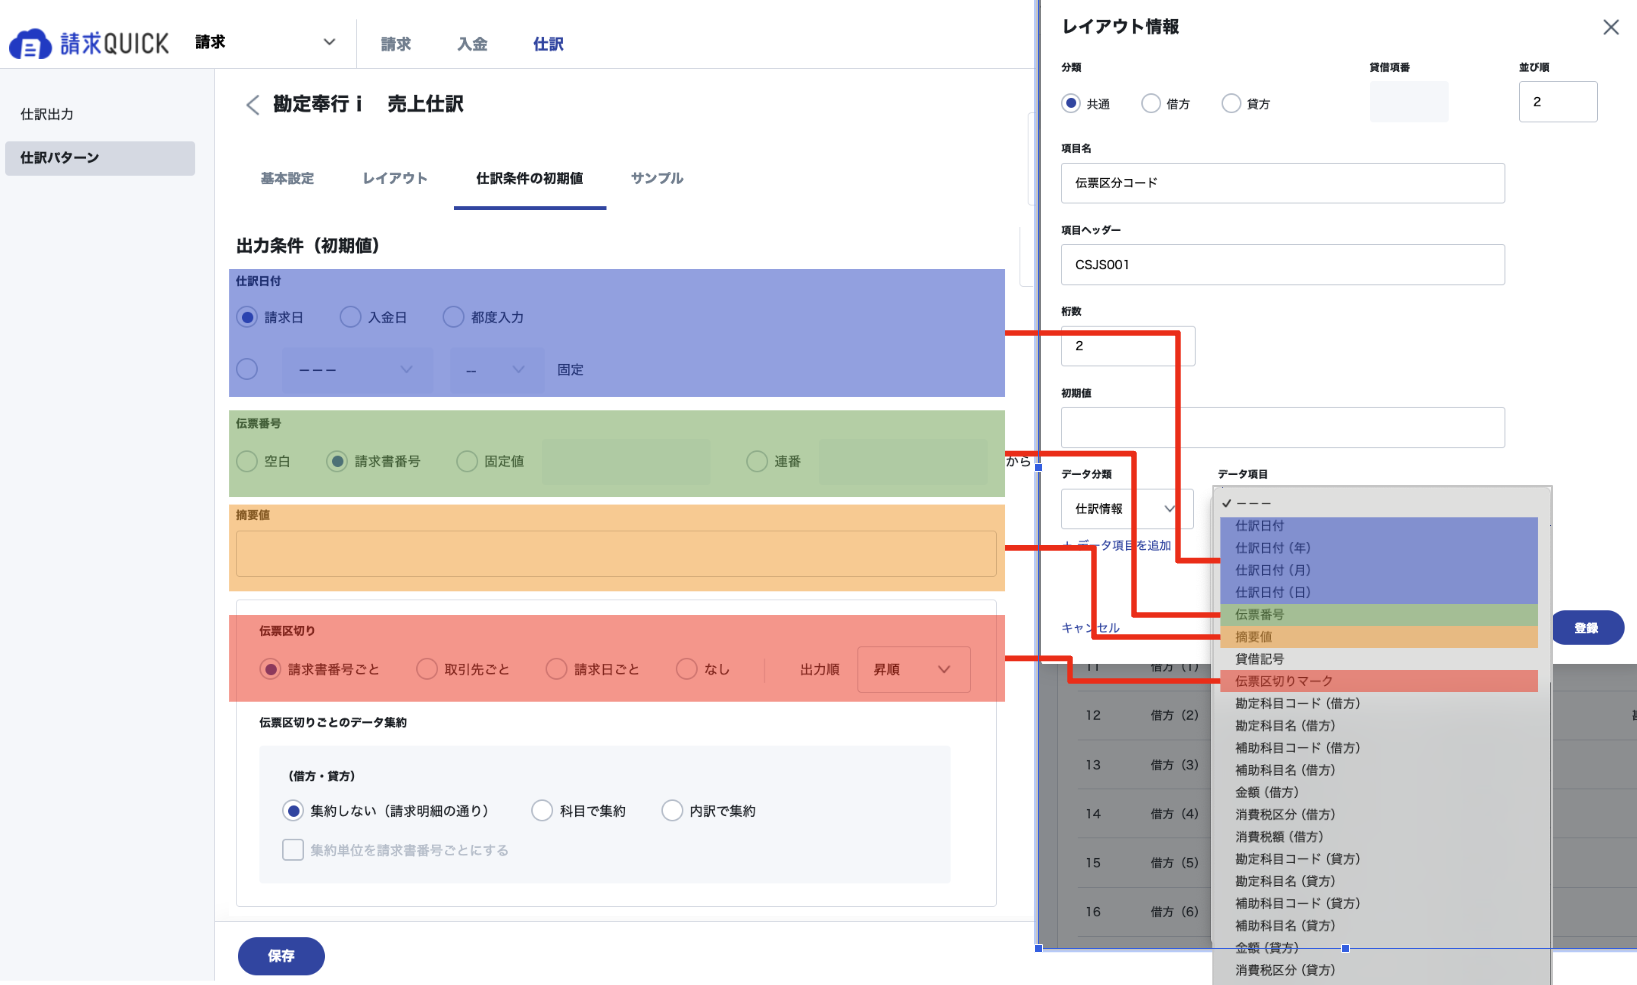Select 仕訳パターン in the sidebar
Viewport: 1637px width, 985px height.
(100, 158)
